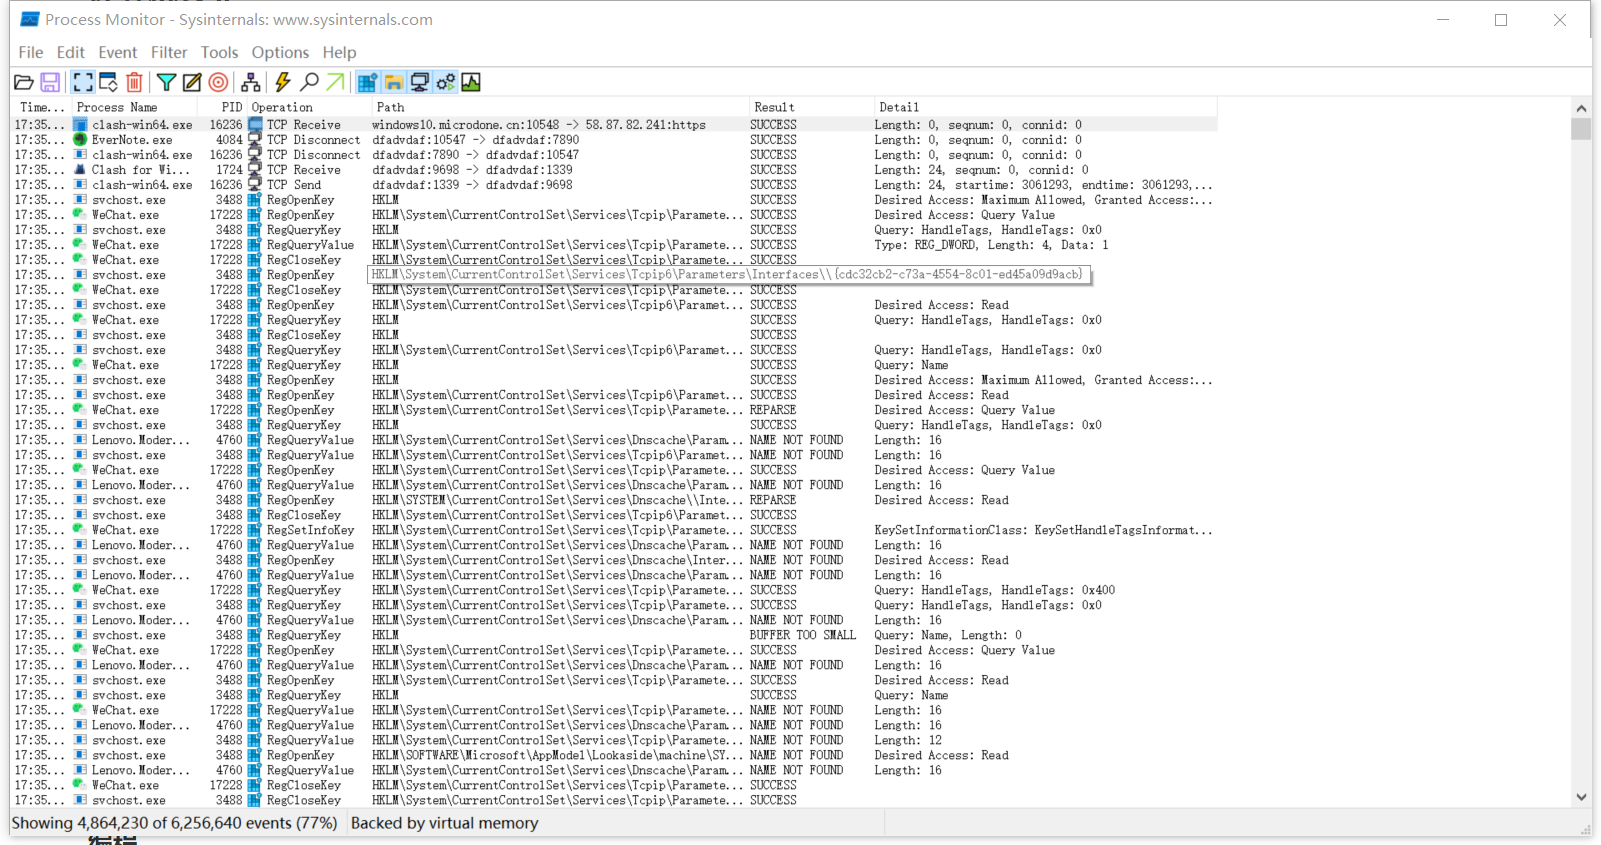Select the RegSetInfoKey operation row
Image resolution: width=1601 pixels, height=845 pixels.
click(x=614, y=530)
